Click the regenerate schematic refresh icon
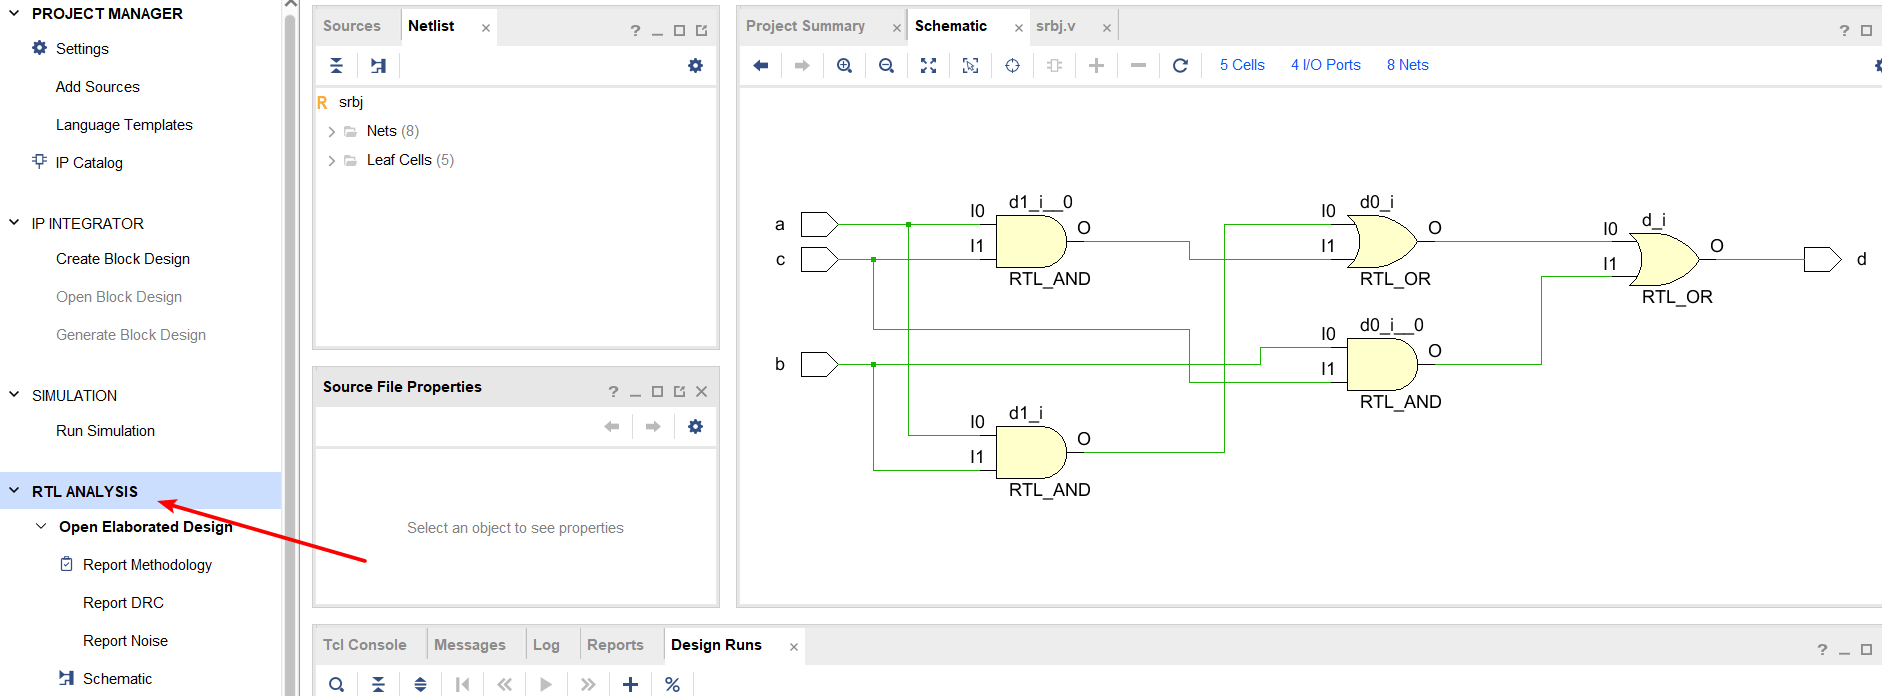Viewport: 1882px width, 696px height. click(1180, 65)
